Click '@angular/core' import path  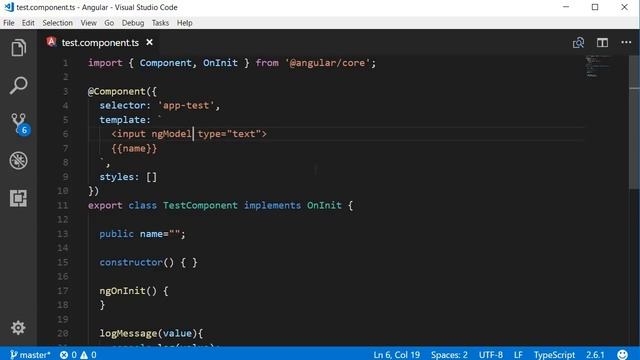328,63
